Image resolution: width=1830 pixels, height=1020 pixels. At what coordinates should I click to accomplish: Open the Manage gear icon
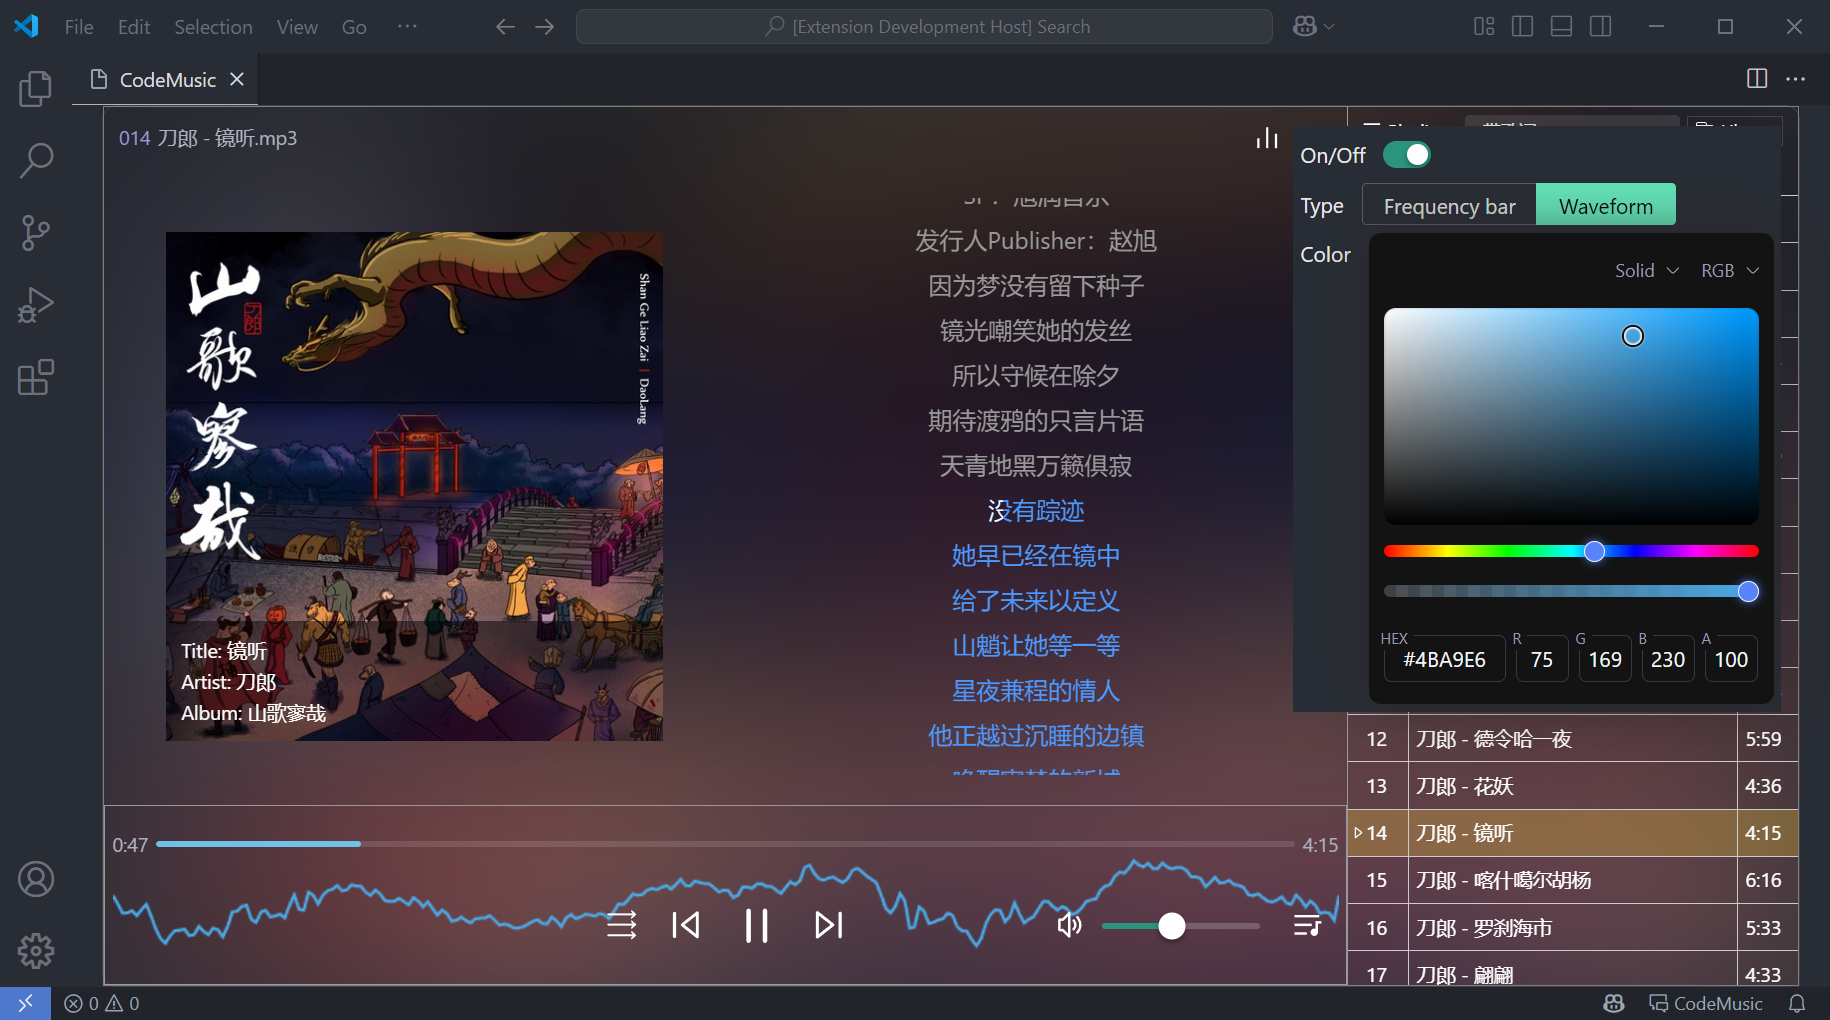pyautogui.click(x=36, y=951)
